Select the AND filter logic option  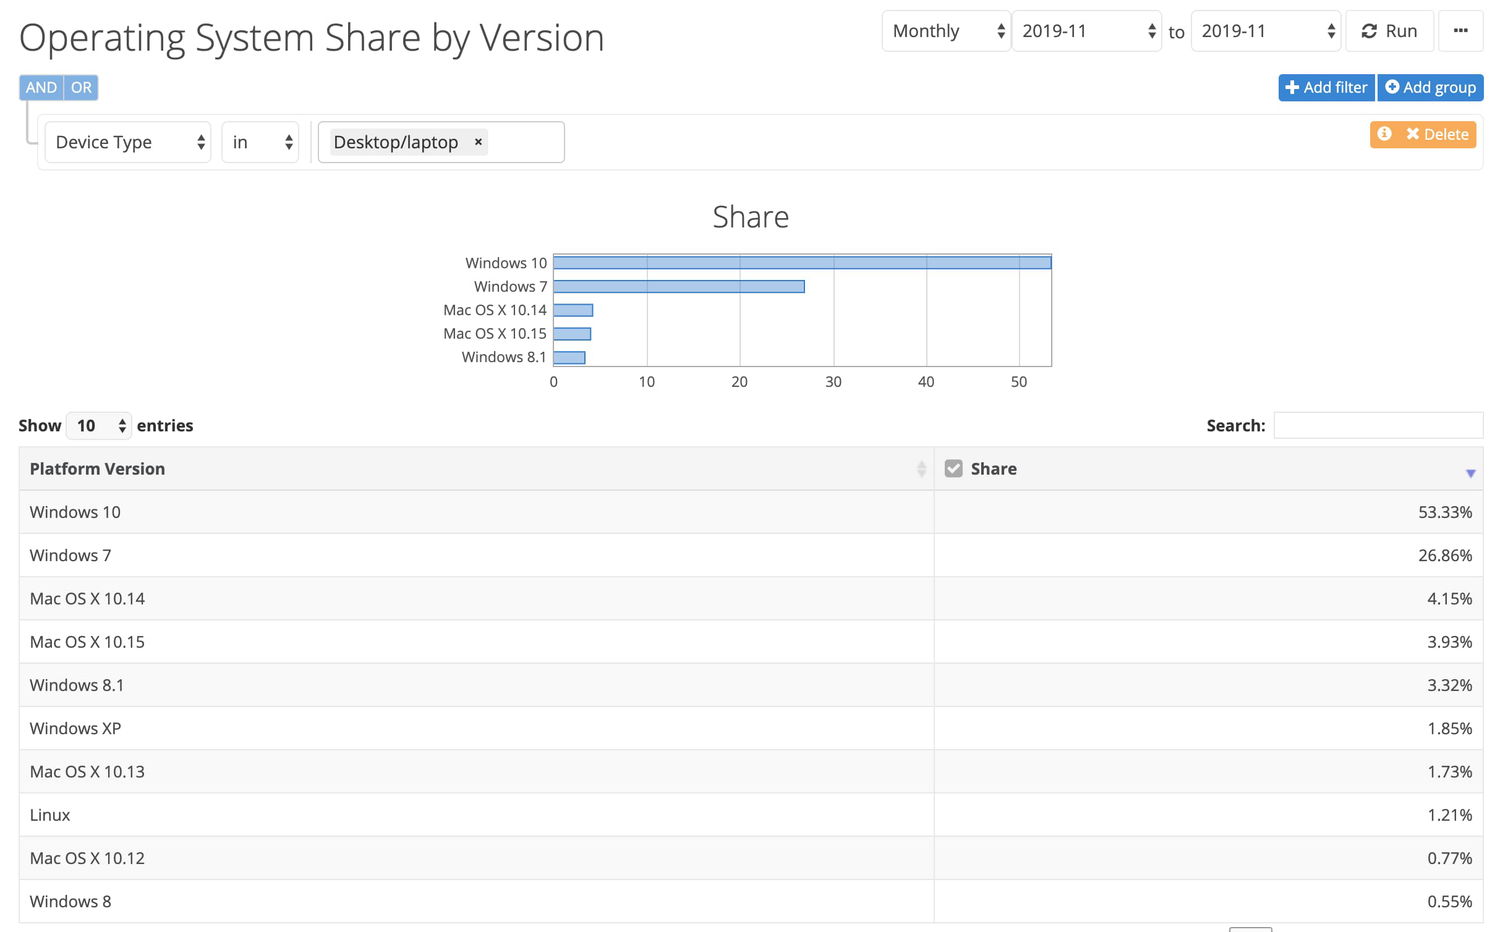(x=41, y=87)
